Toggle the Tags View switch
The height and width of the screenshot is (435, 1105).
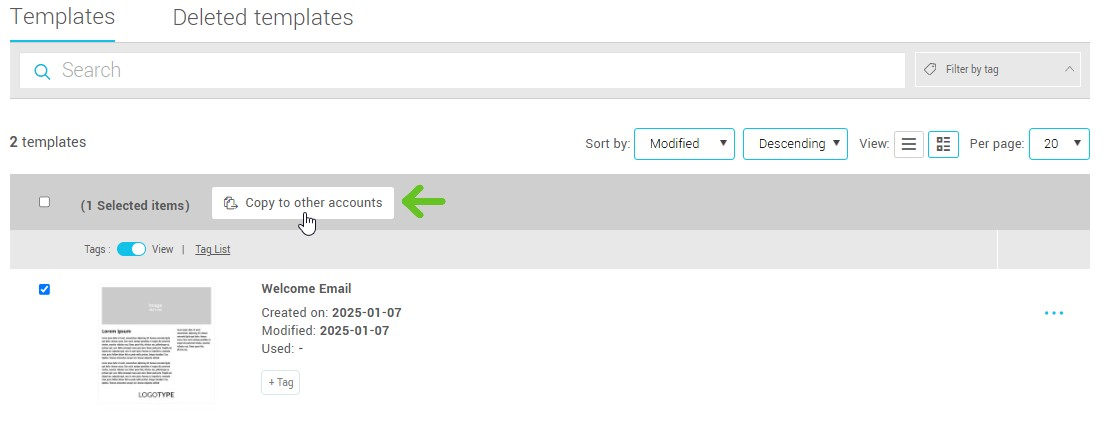click(x=131, y=249)
